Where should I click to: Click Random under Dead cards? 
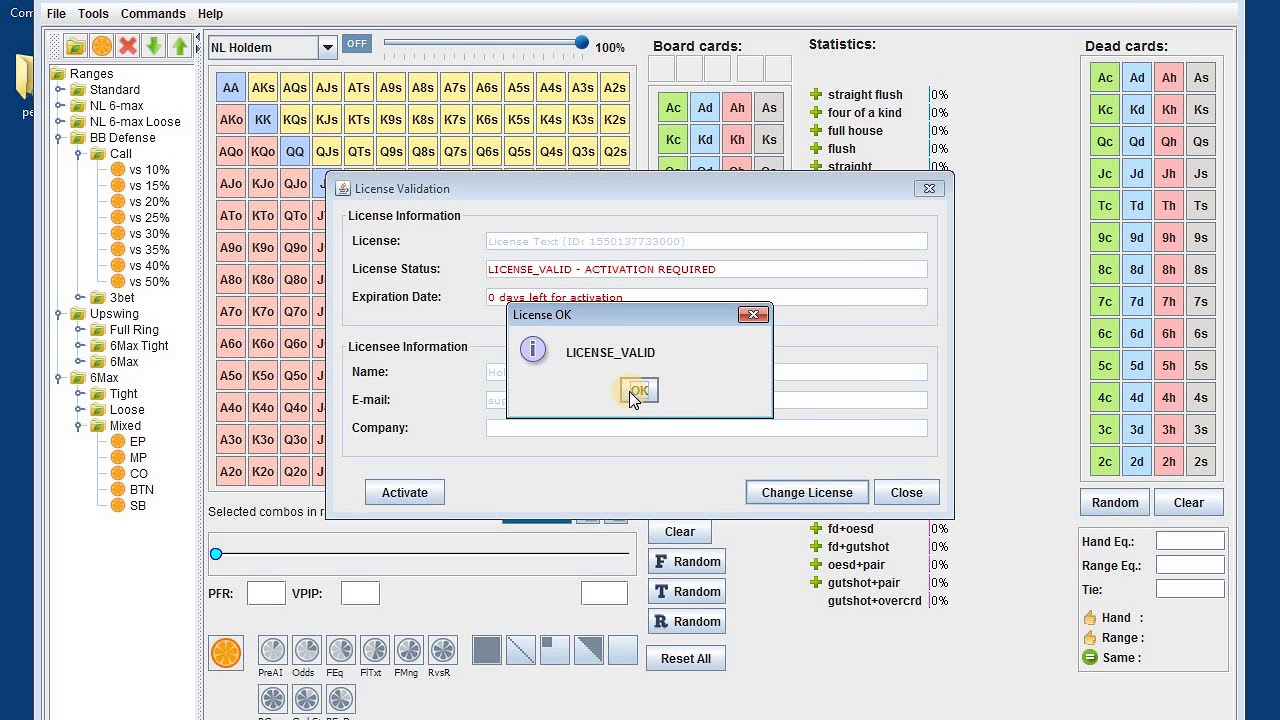coord(1115,502)
